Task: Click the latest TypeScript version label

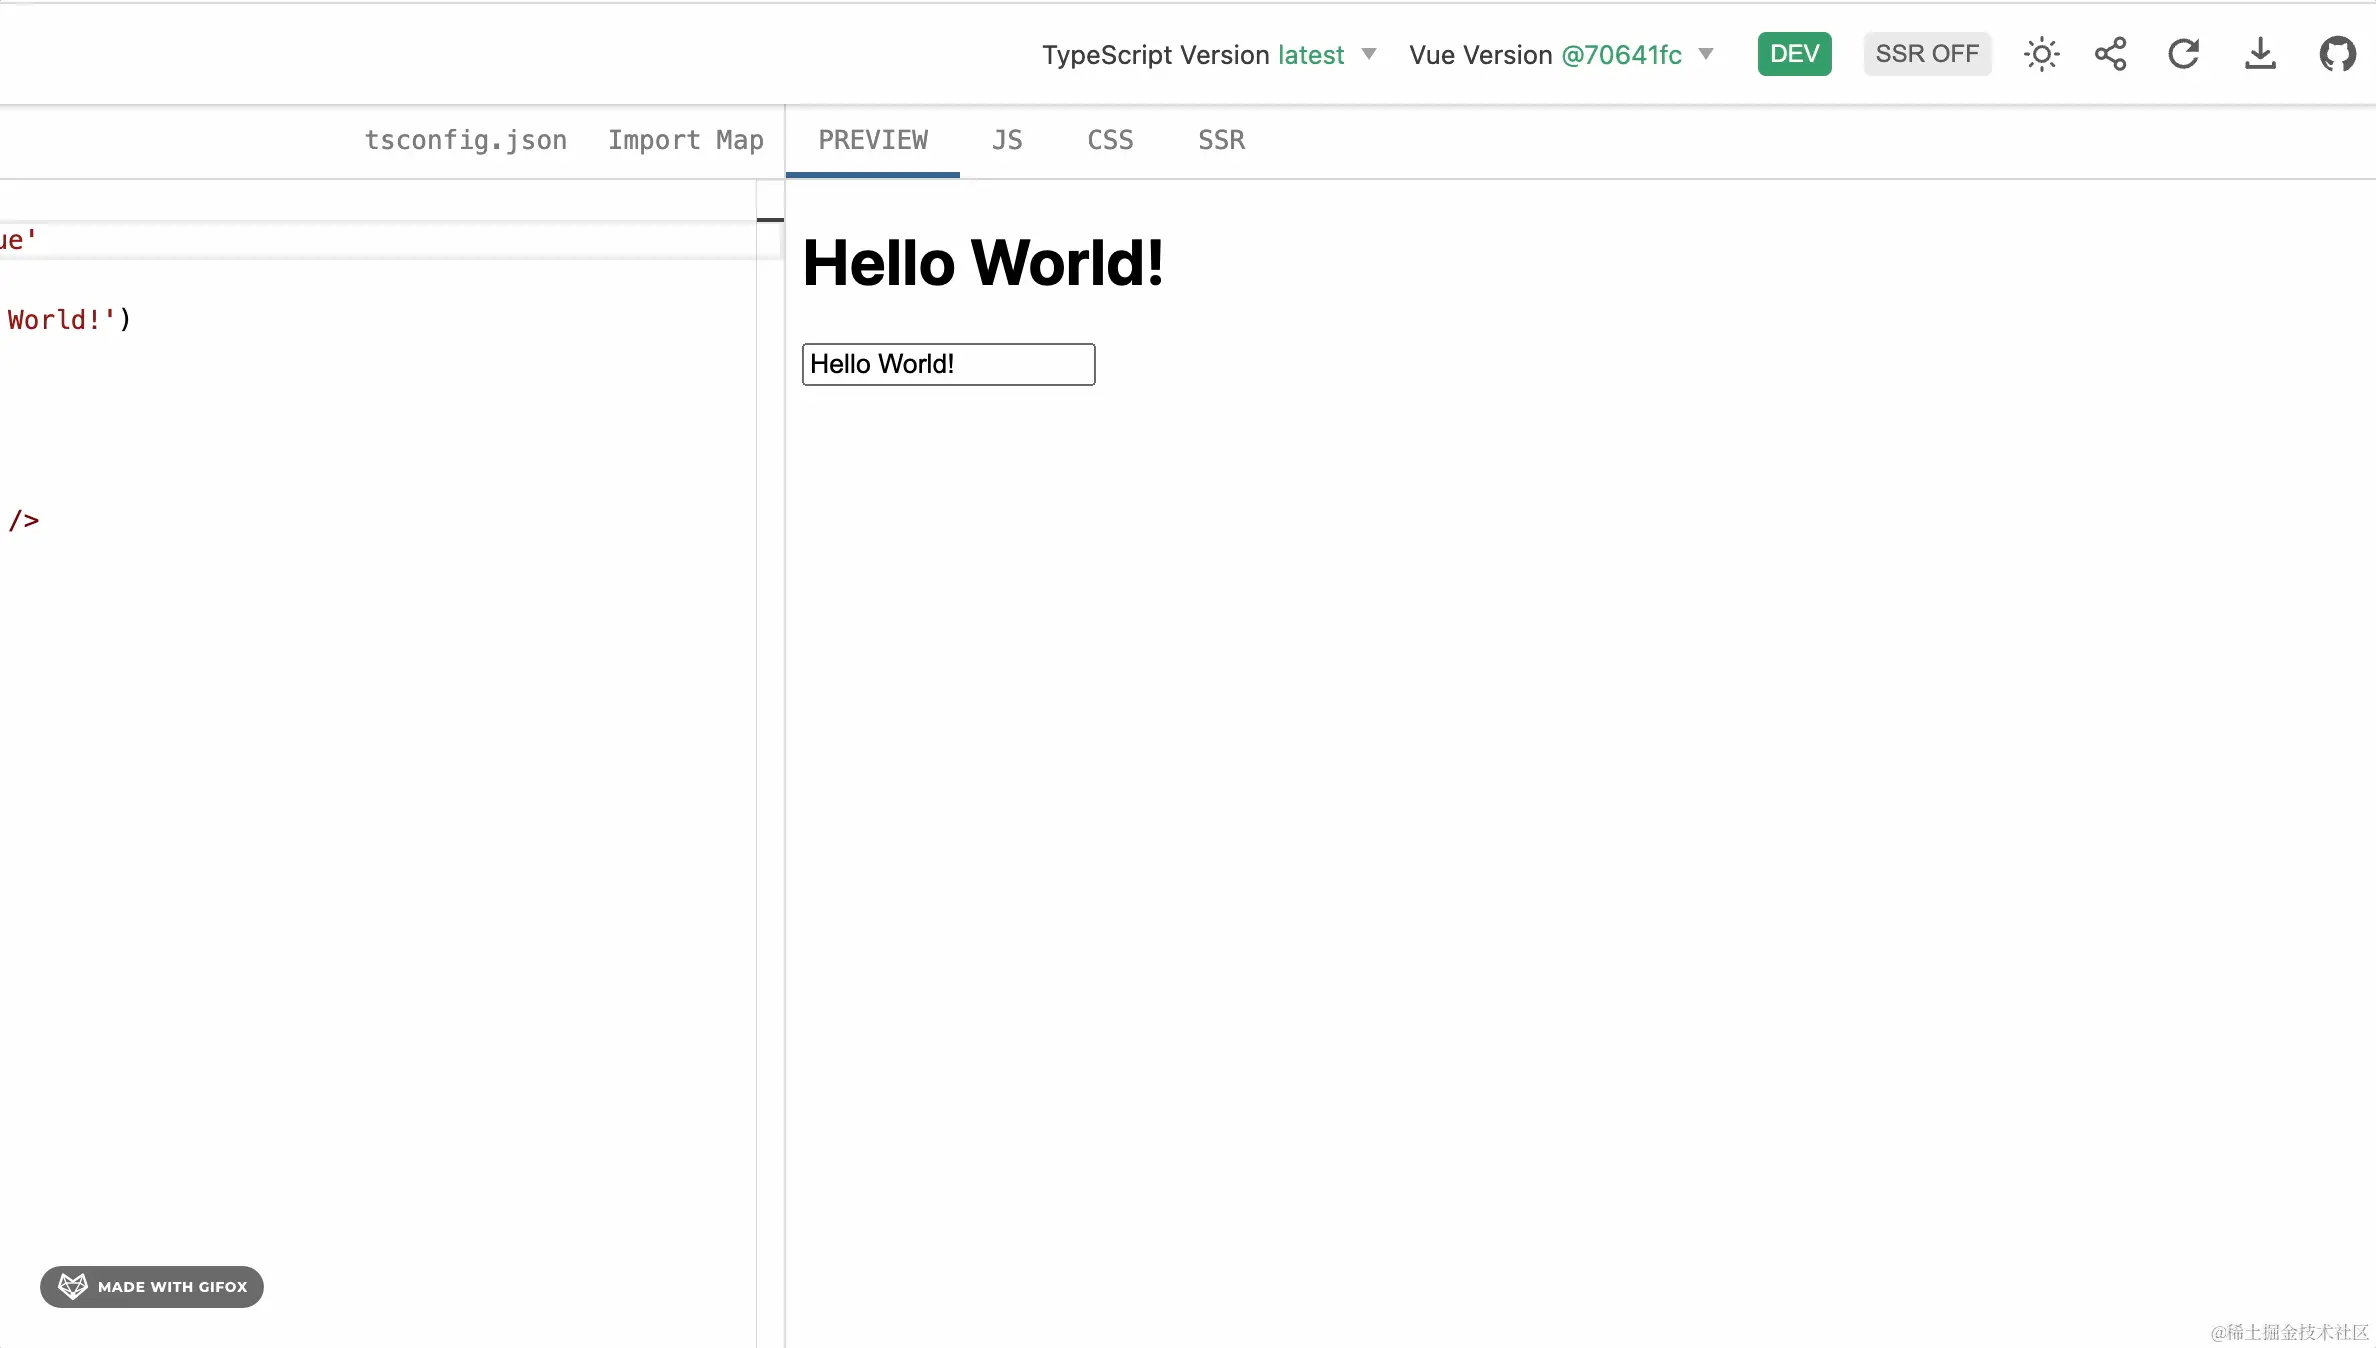Action: tap(1310, 55)
